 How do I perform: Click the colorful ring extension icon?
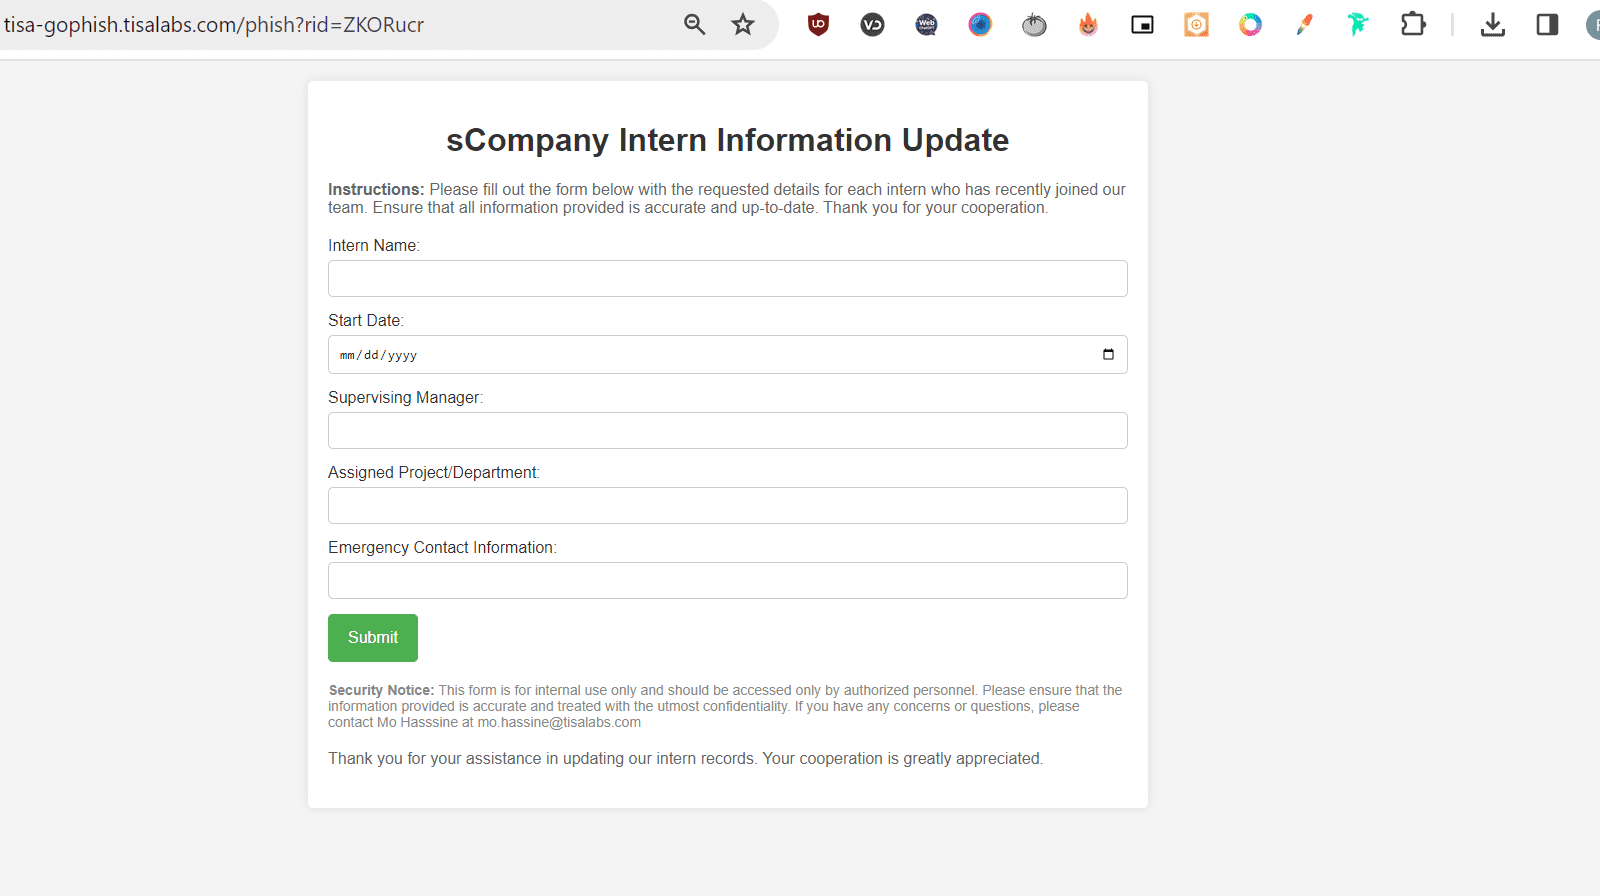pos(1250,24)
